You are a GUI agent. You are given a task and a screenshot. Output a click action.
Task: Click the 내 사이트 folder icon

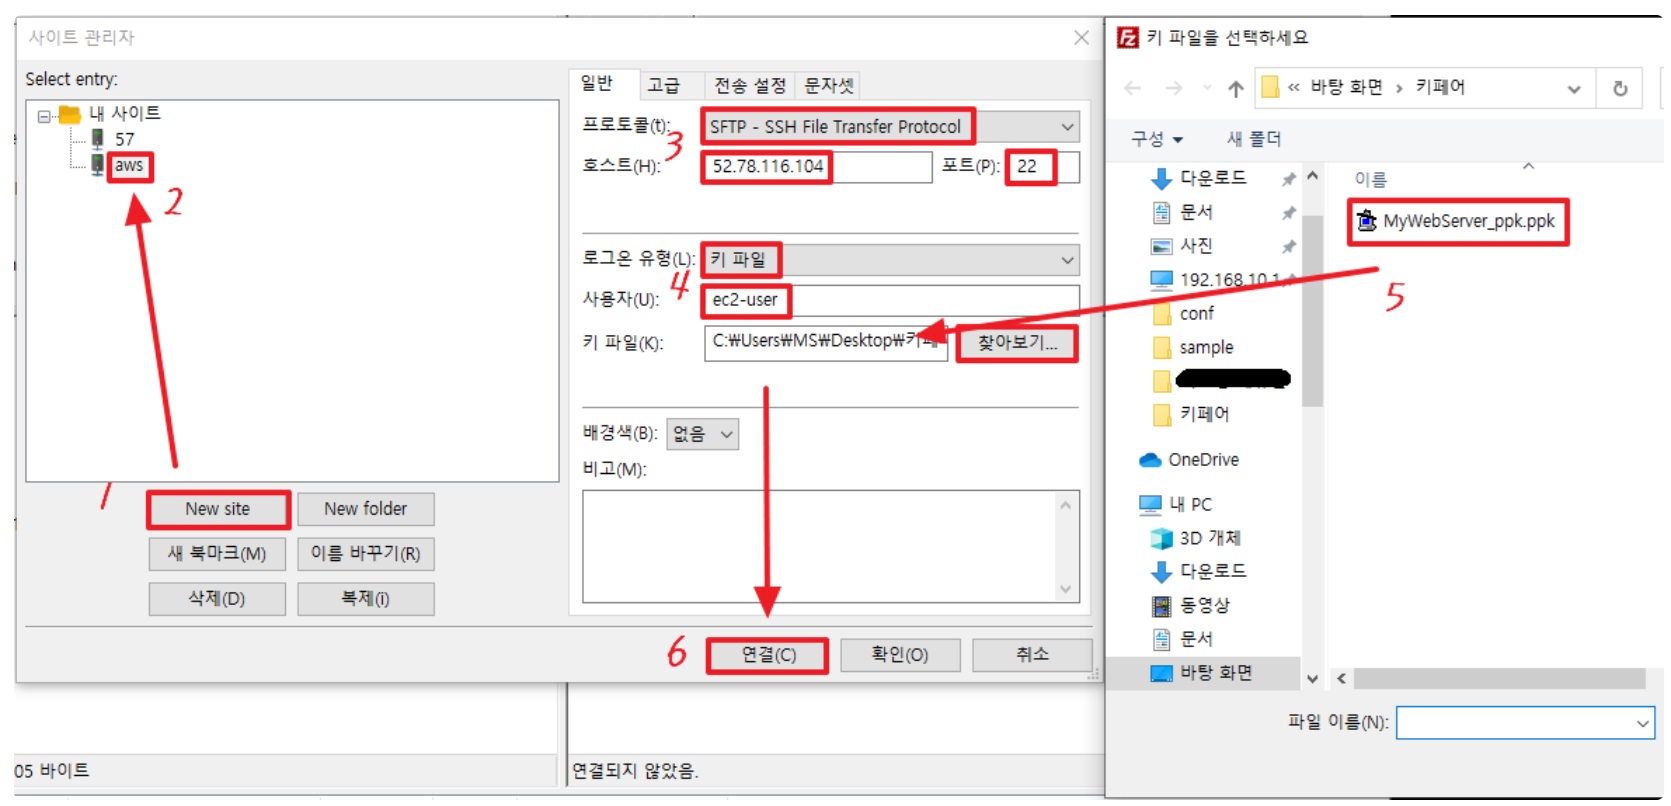tap(69, 114)
